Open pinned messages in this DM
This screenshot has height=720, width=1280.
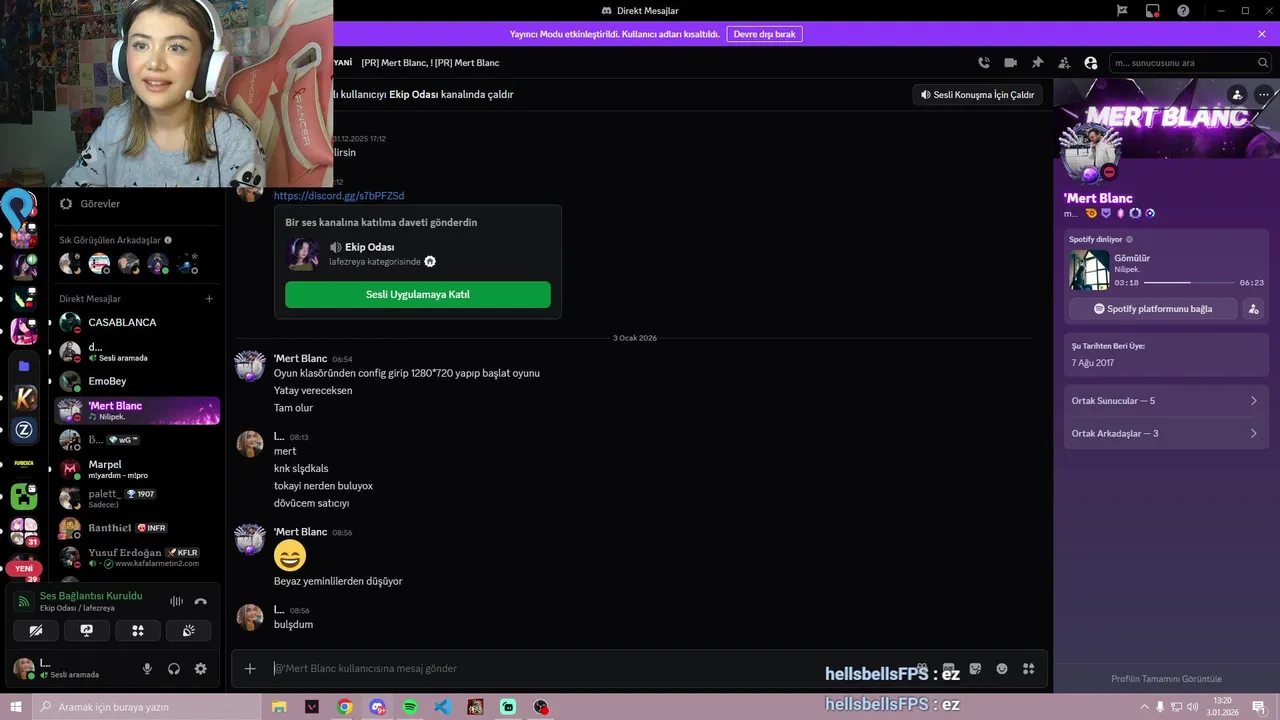(1037, 63)
